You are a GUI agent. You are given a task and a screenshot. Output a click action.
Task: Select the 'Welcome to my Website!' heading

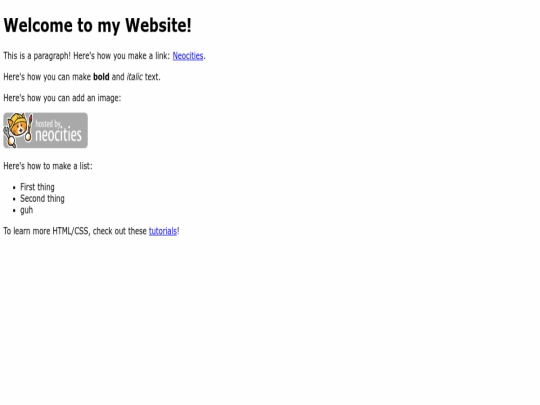point(97,25)
